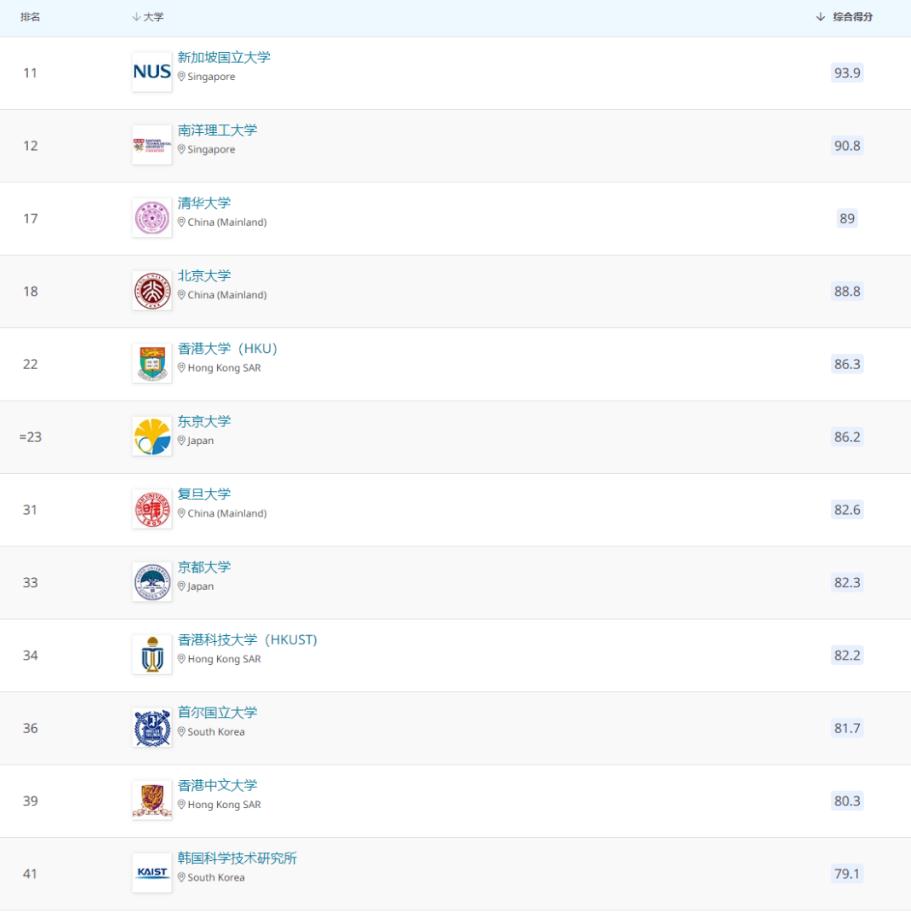
Task: Select the Fudan University red emblem
Action: (x=152, y=509)
